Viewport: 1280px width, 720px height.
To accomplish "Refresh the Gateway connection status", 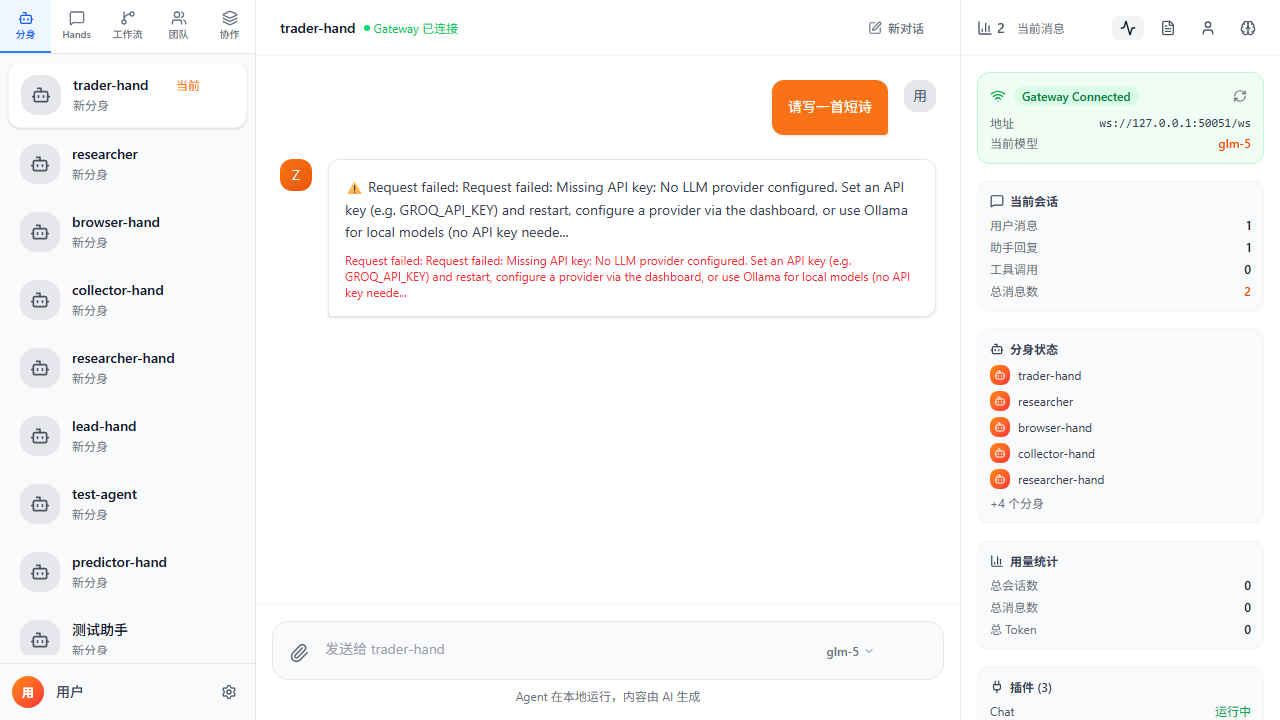I will click(1239, 96).
